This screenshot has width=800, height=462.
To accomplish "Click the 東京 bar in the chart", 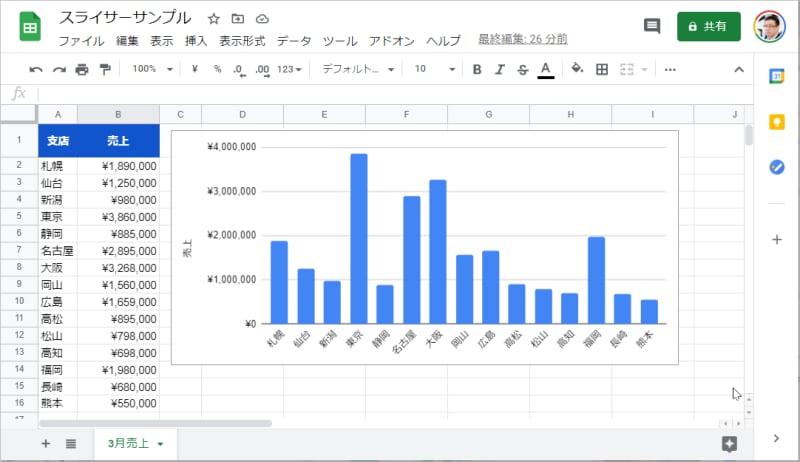I will click(359, 239).
